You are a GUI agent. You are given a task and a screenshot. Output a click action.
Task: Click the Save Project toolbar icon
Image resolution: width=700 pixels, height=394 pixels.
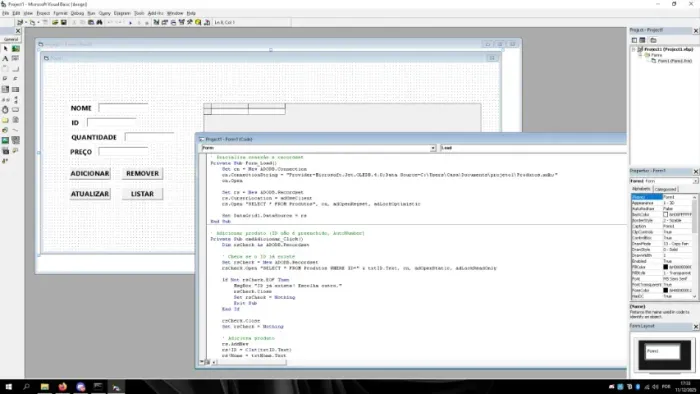coord(63,22)
